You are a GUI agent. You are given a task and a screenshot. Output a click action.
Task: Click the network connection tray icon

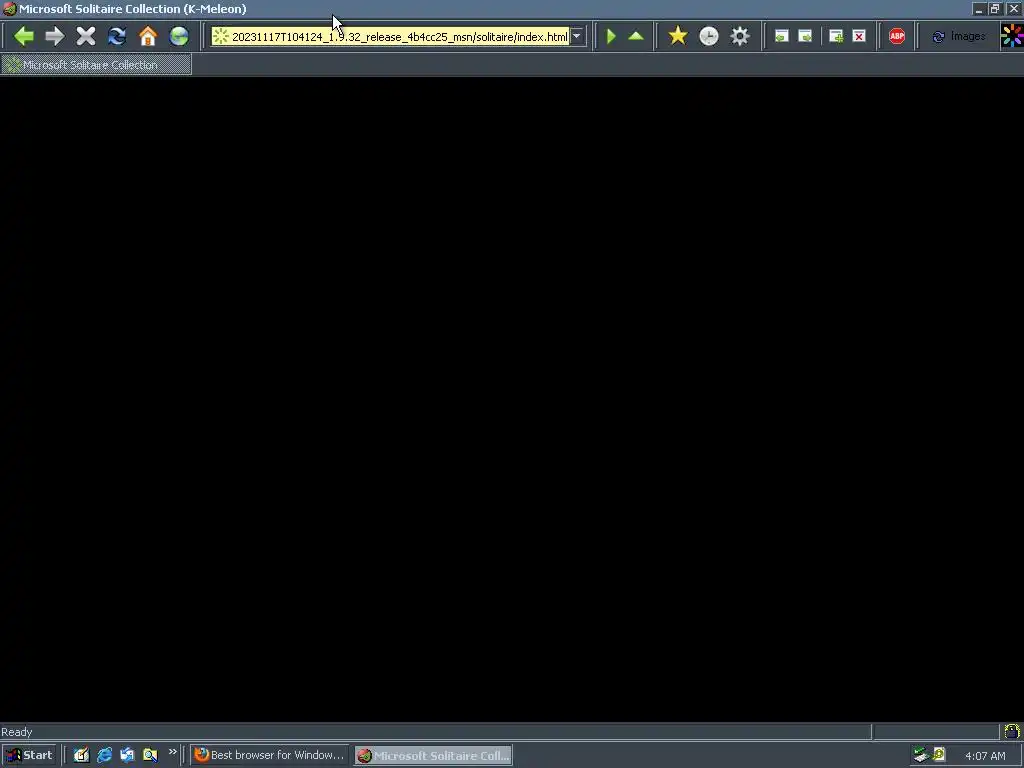921,755
